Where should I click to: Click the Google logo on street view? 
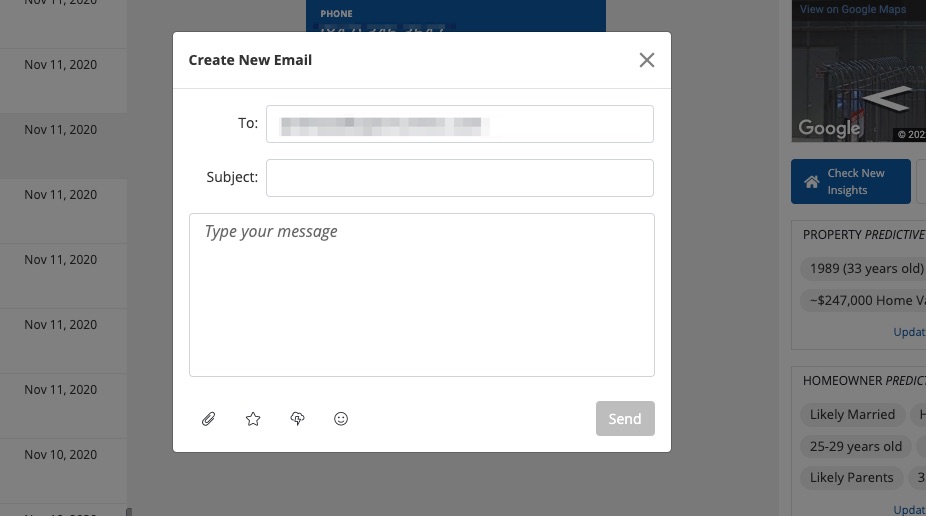pyautogui.click(x=829, y=128)
